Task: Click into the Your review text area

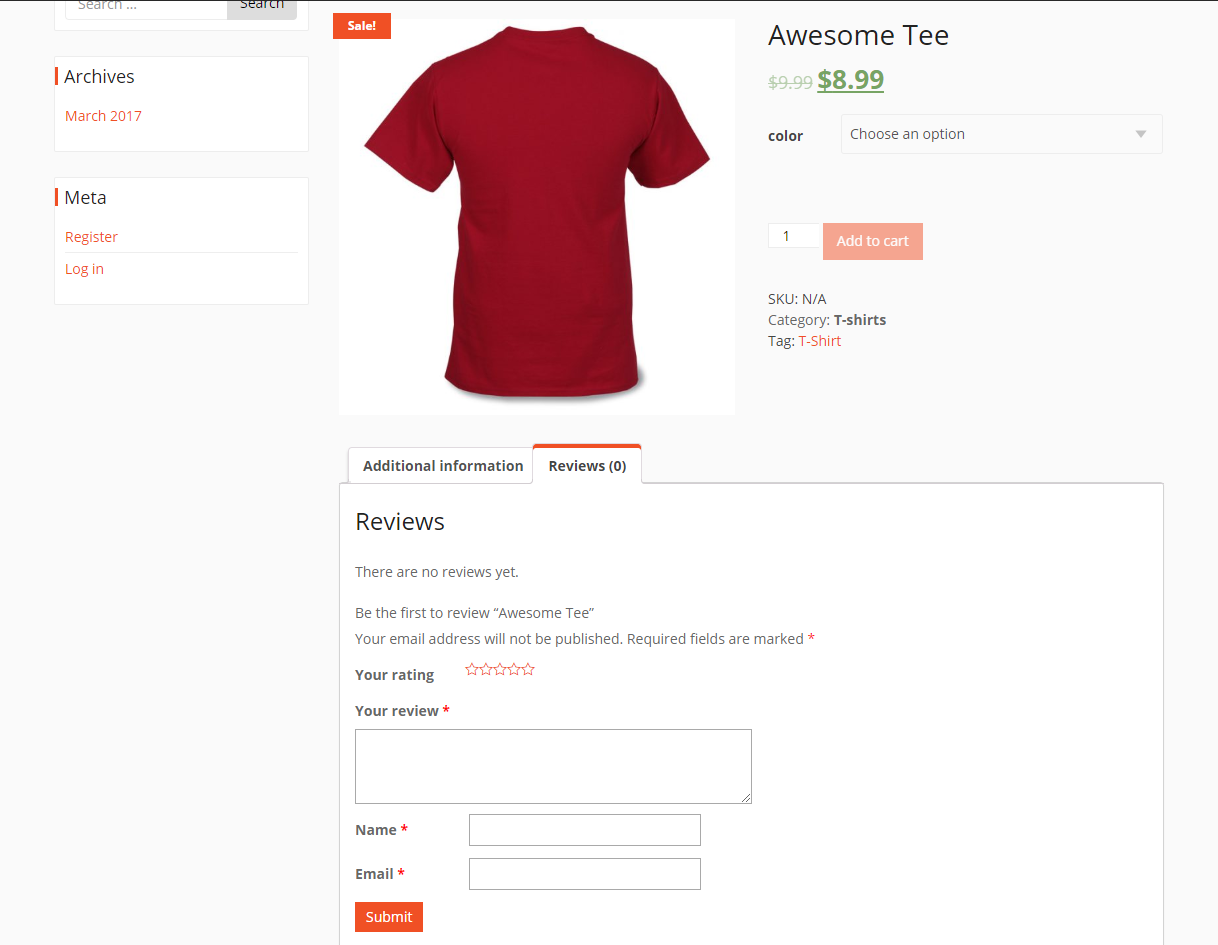Action: (x=553, y=766)
